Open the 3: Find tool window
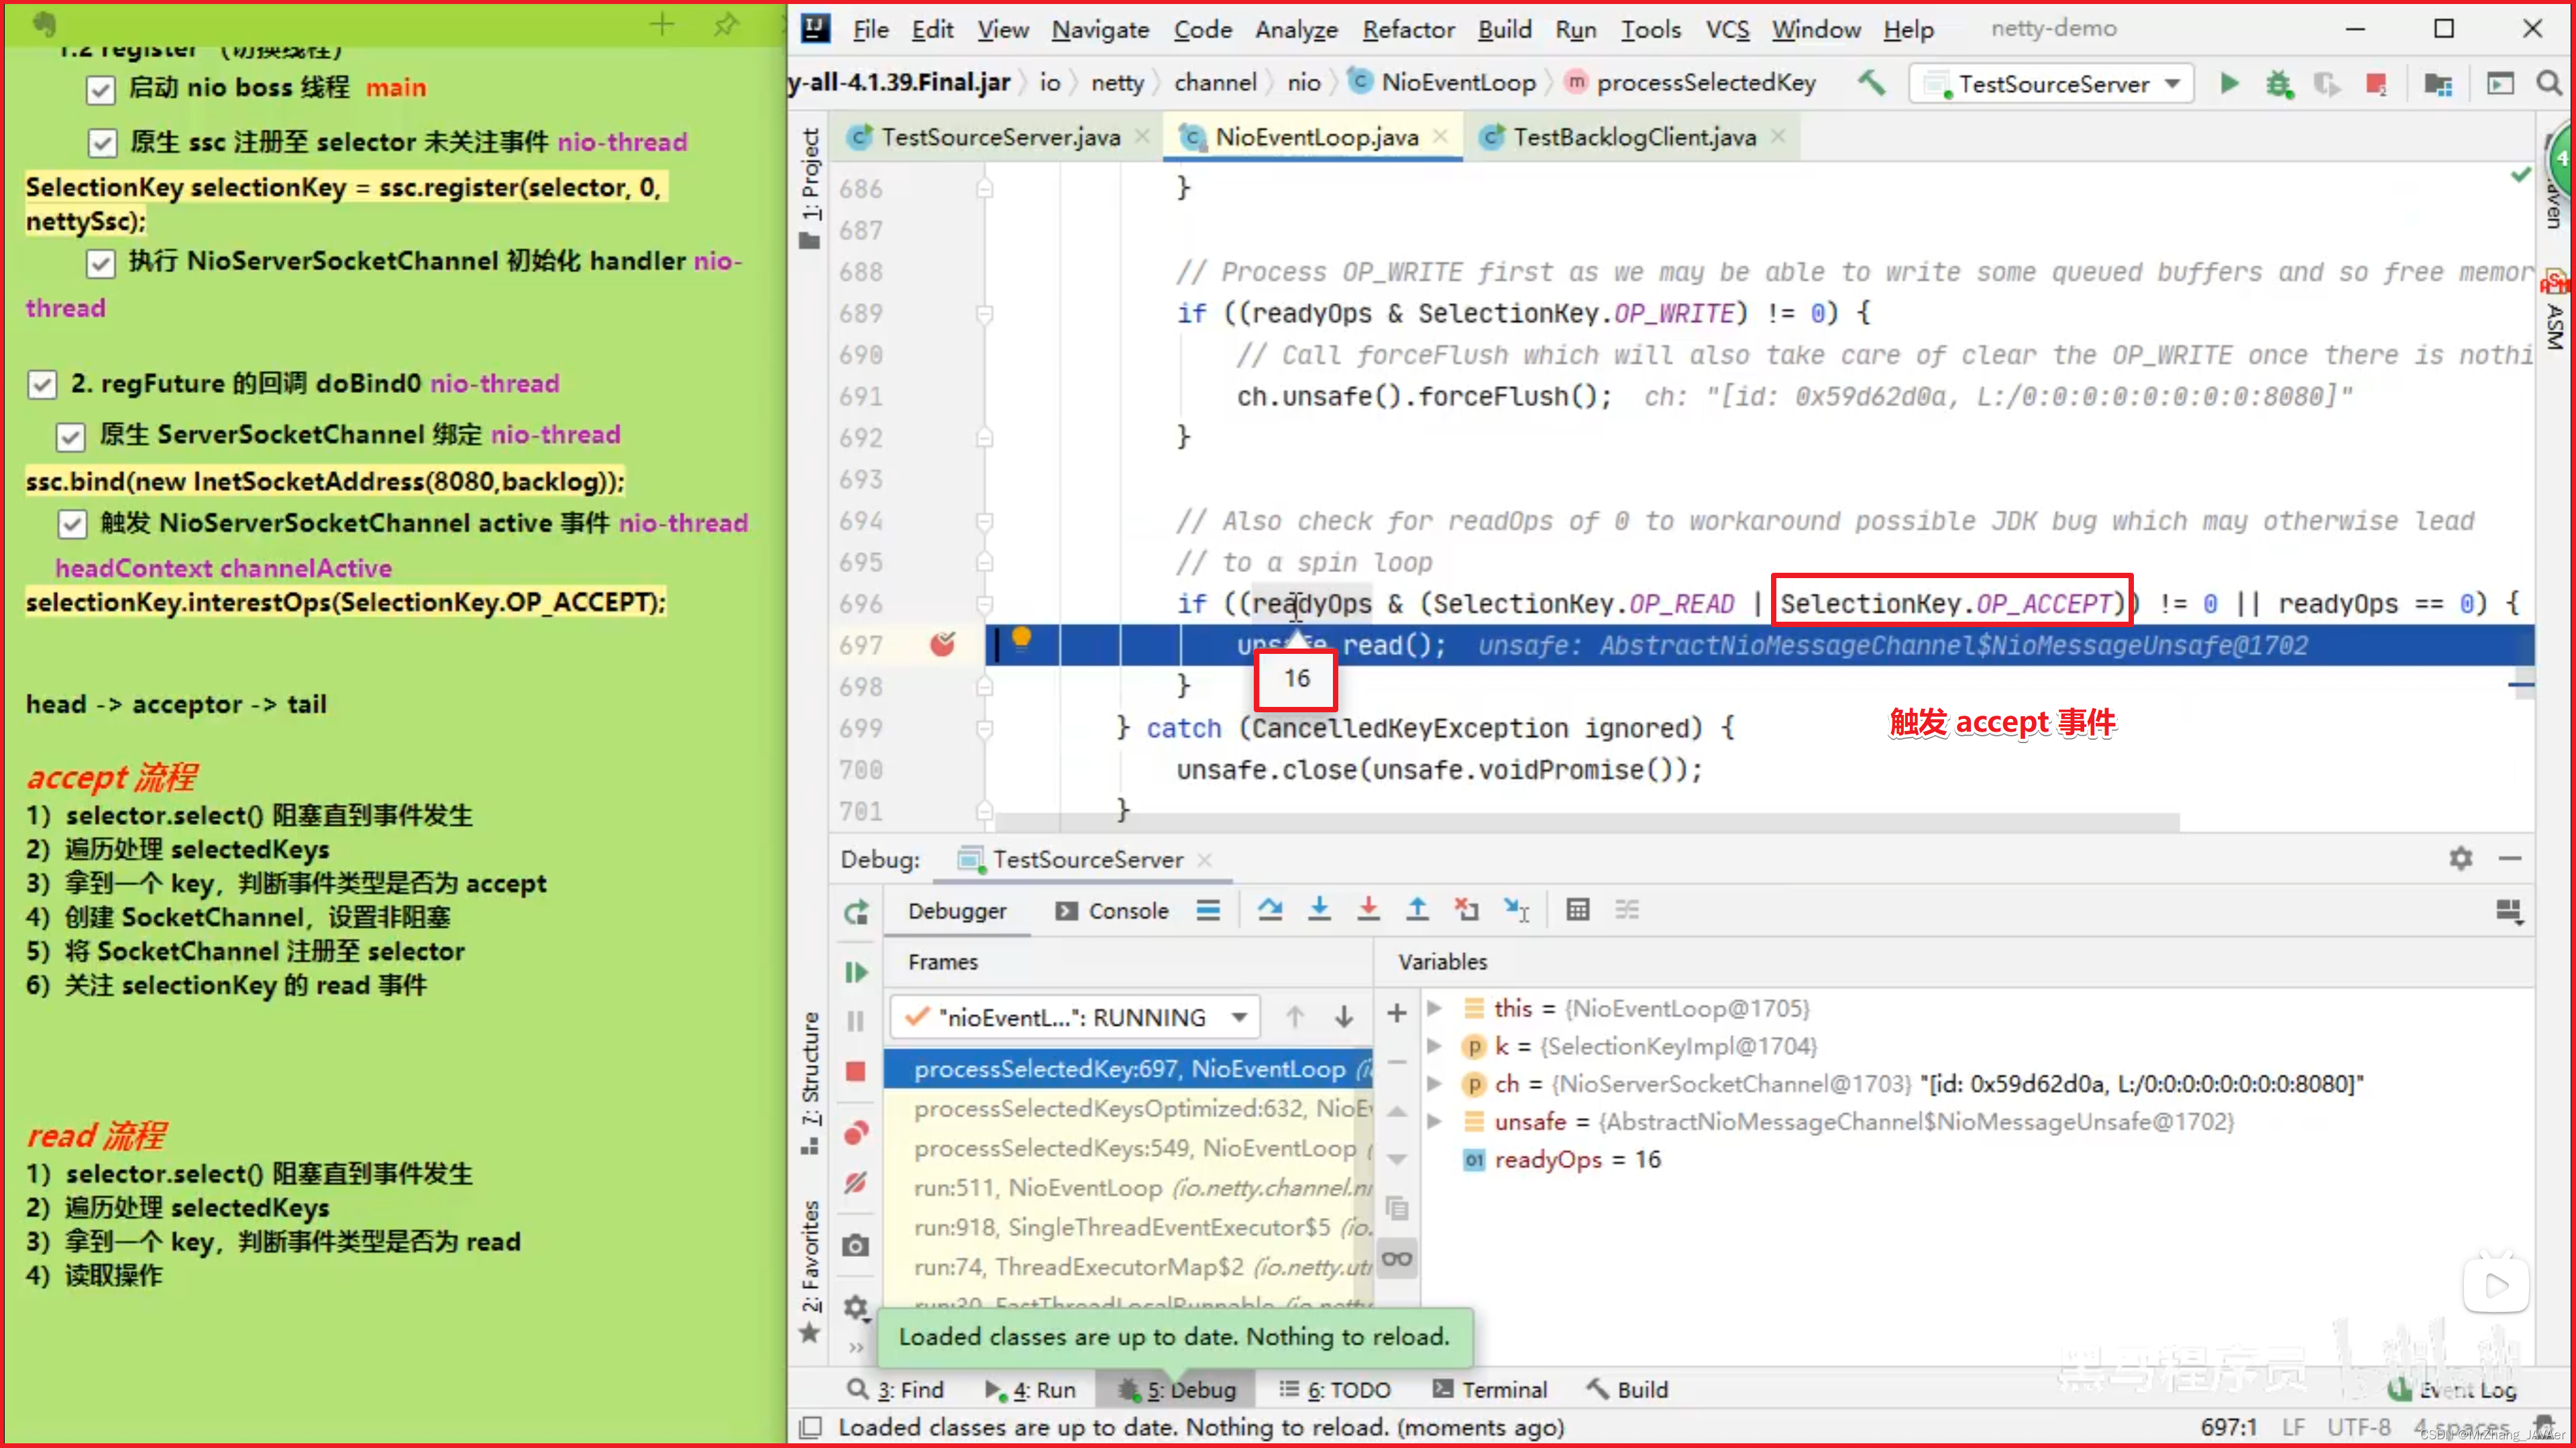Viewport: 2576px width, 1448px height. [x=896, y=1390]
